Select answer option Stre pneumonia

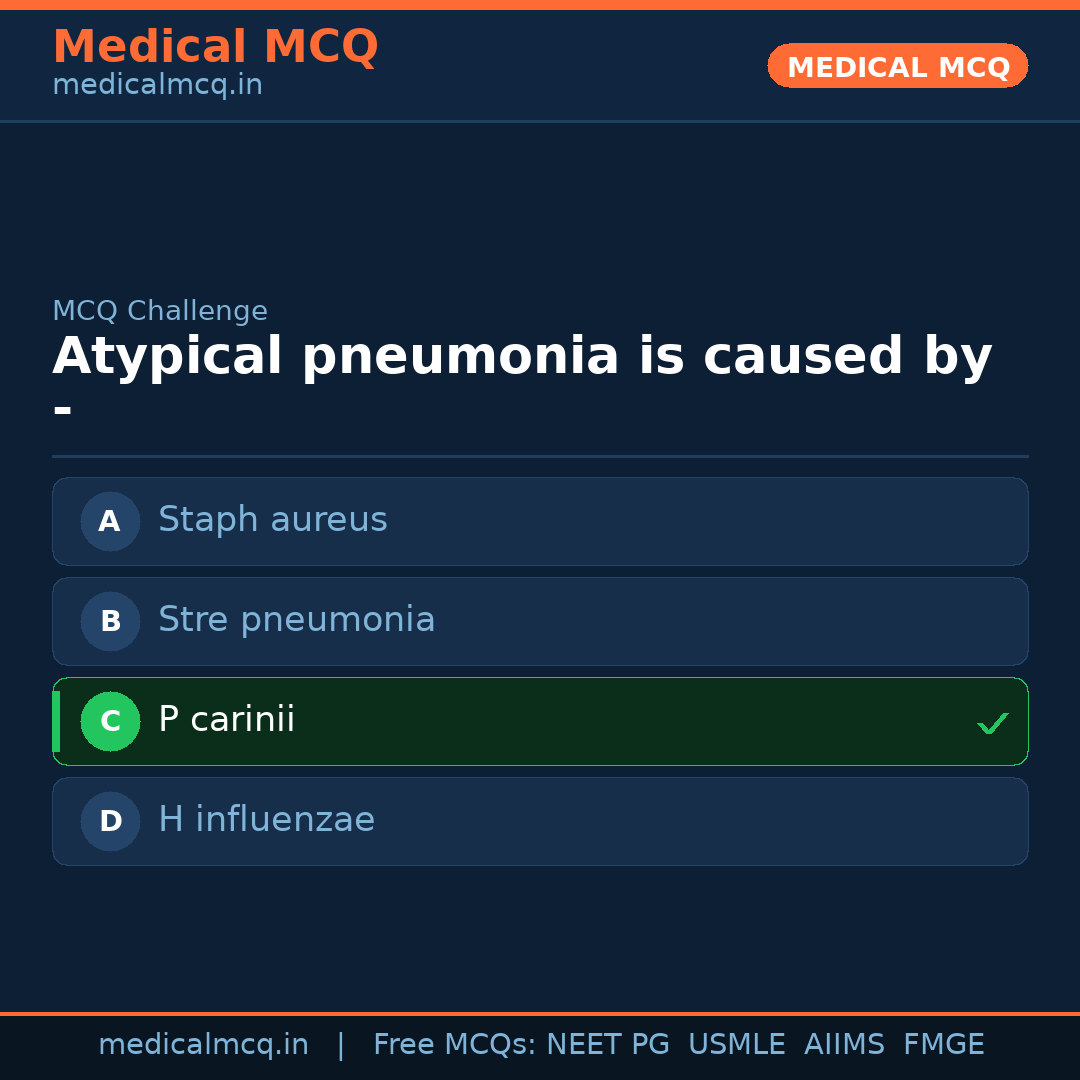pyautogui.click(x=540, y=621)
